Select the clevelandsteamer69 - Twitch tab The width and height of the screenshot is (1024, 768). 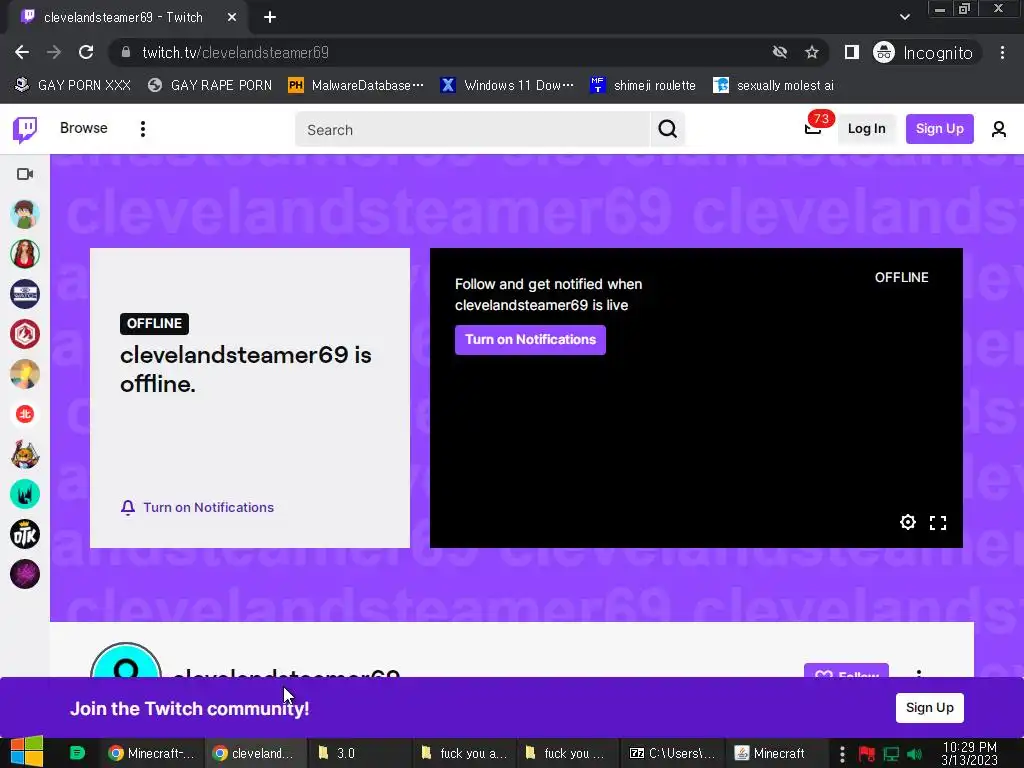click(124, 18)
